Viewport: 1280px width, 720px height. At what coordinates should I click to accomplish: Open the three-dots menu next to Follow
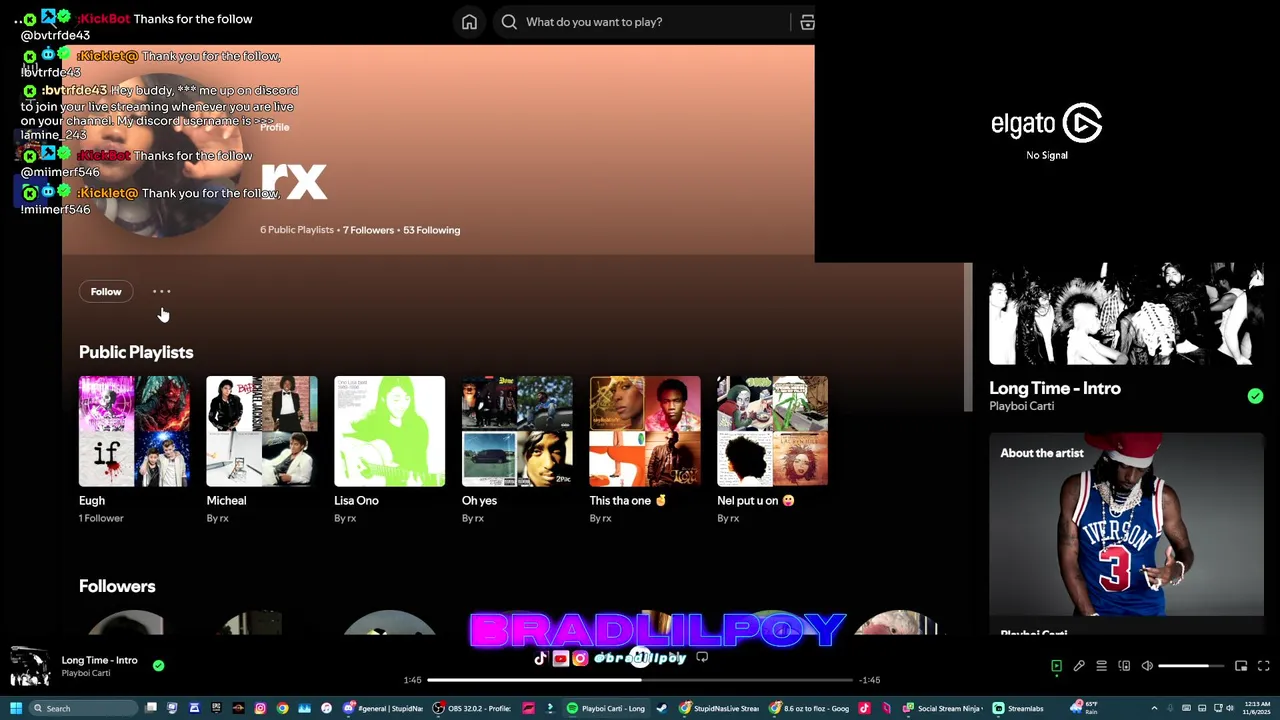[161, 292]
